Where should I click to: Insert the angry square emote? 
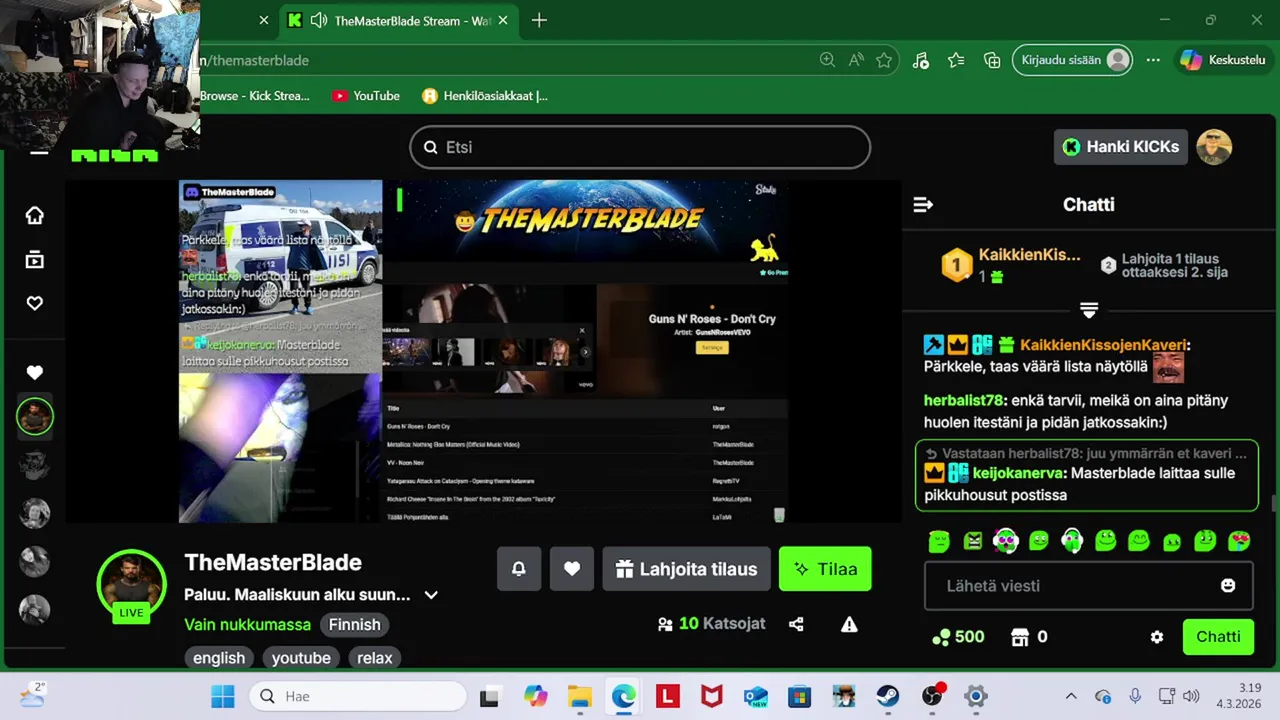click(972, 541)
